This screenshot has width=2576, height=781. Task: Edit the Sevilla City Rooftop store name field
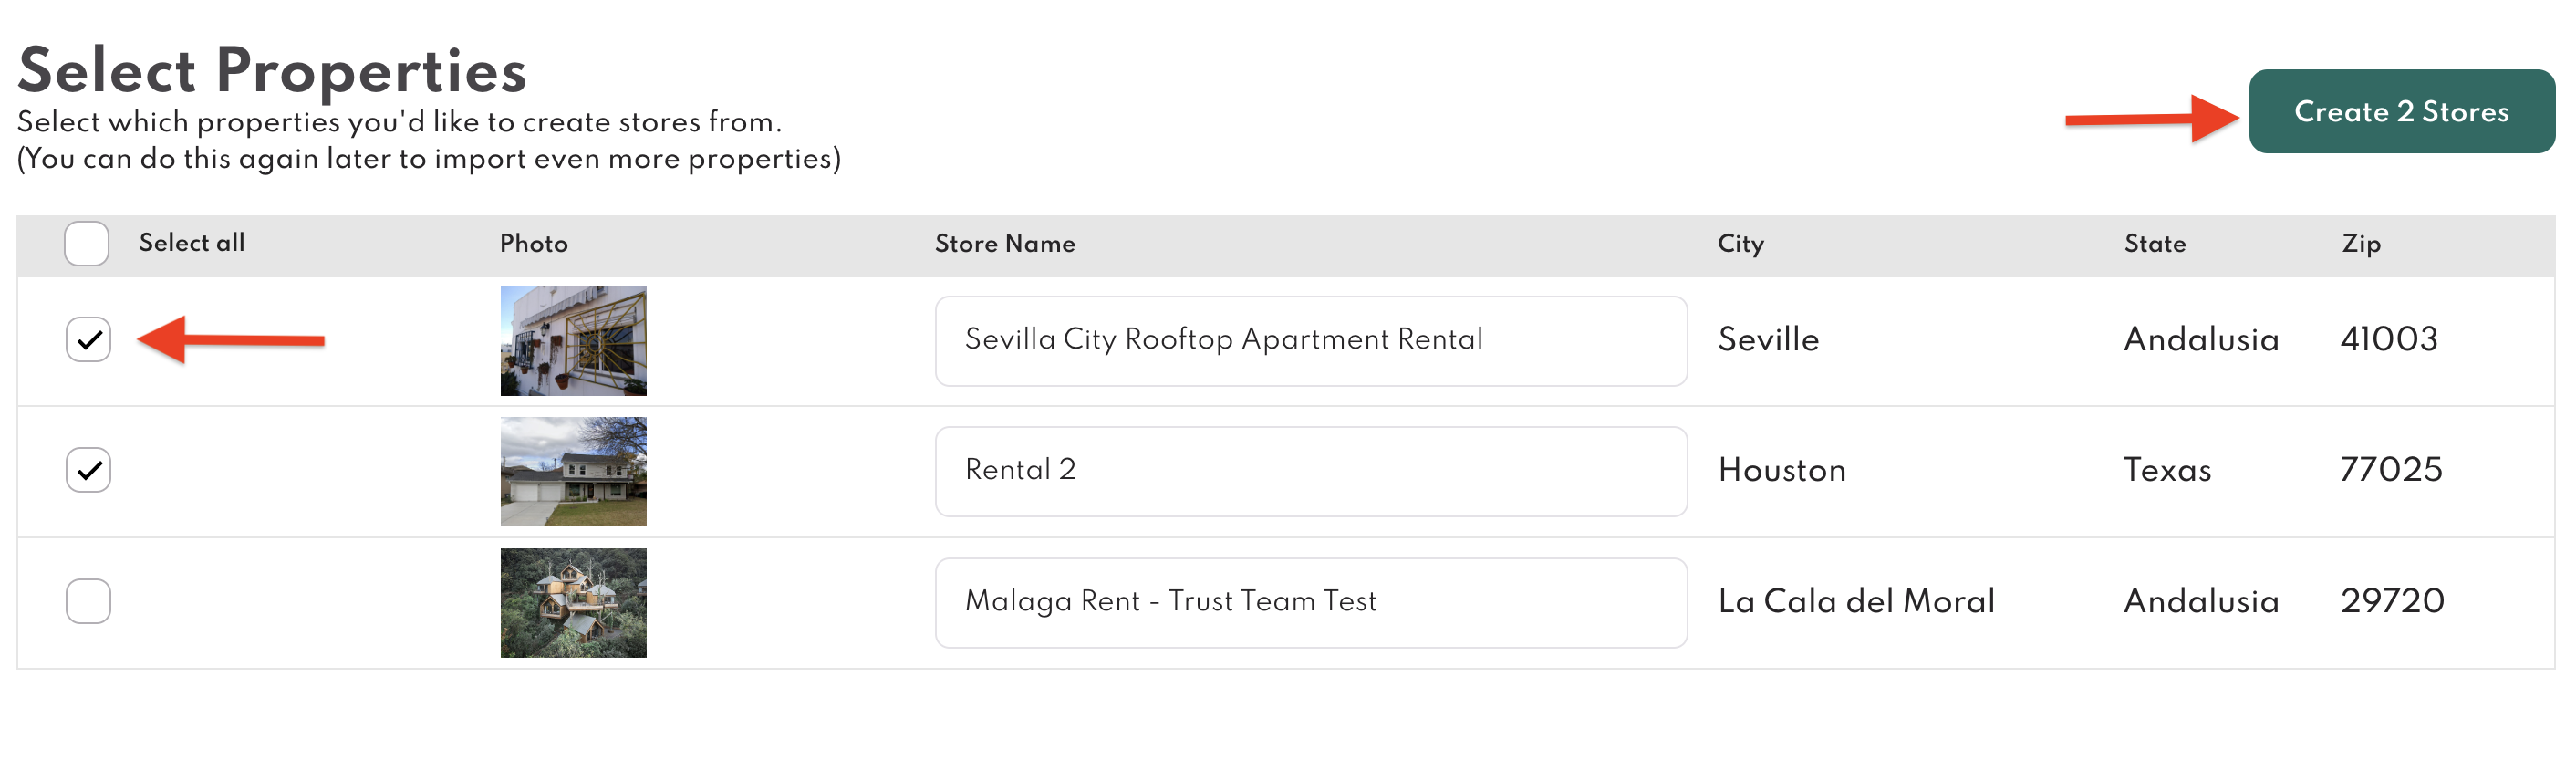[1310, 340]
